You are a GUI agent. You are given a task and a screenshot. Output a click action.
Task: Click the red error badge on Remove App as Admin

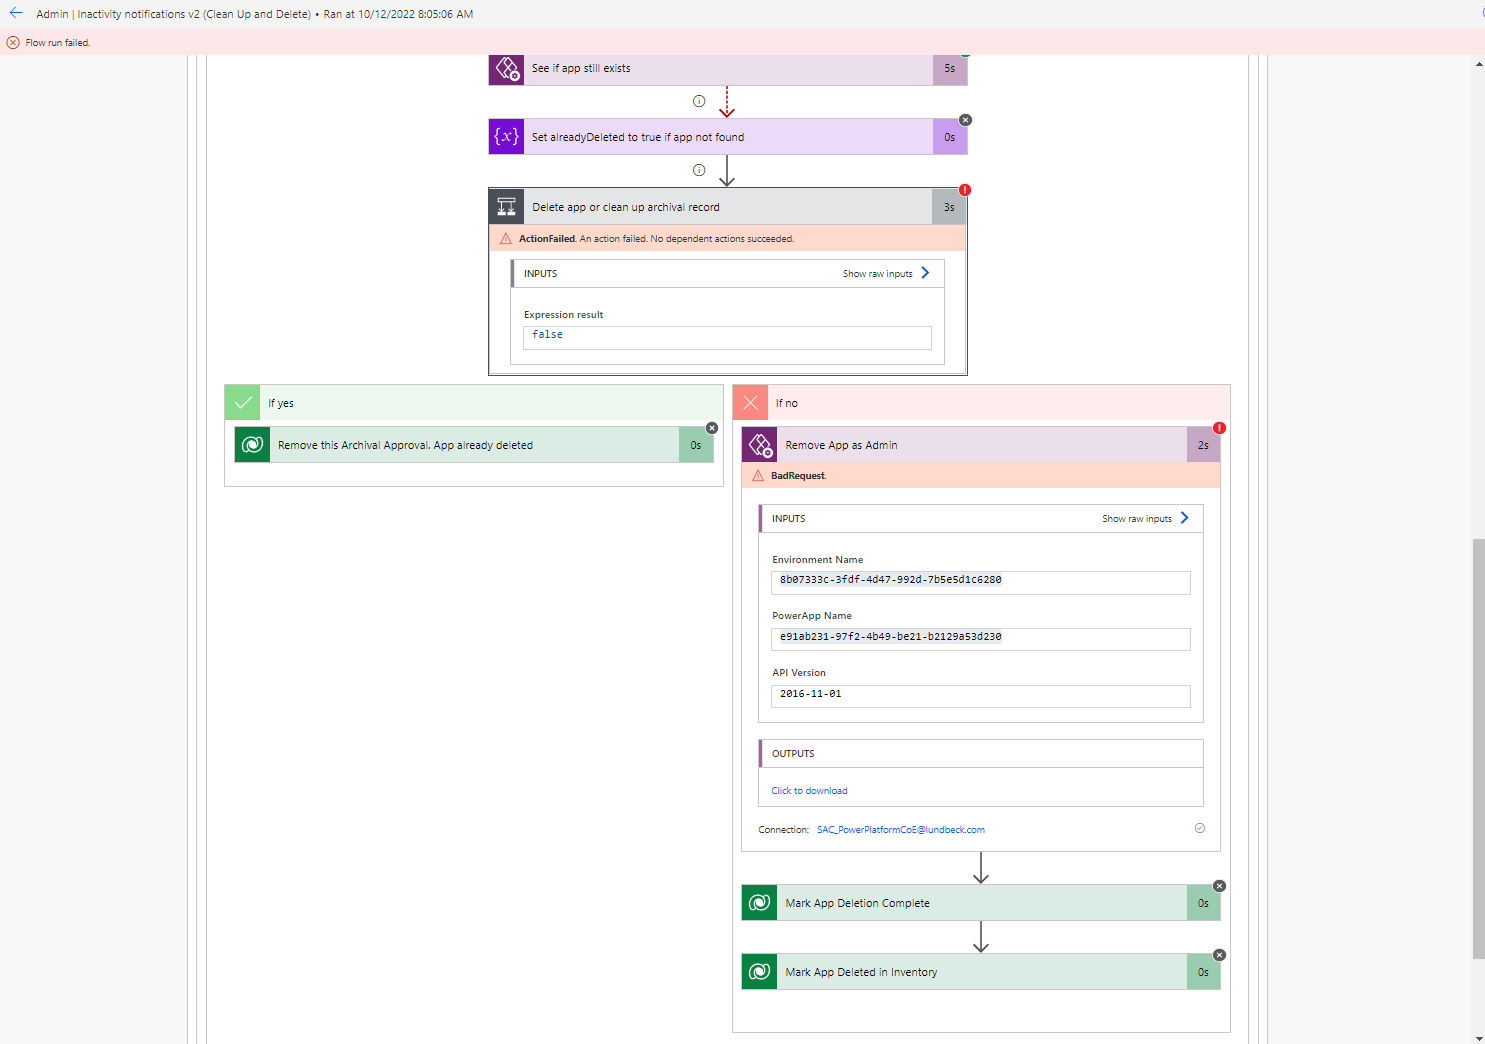pos(1219,426)
